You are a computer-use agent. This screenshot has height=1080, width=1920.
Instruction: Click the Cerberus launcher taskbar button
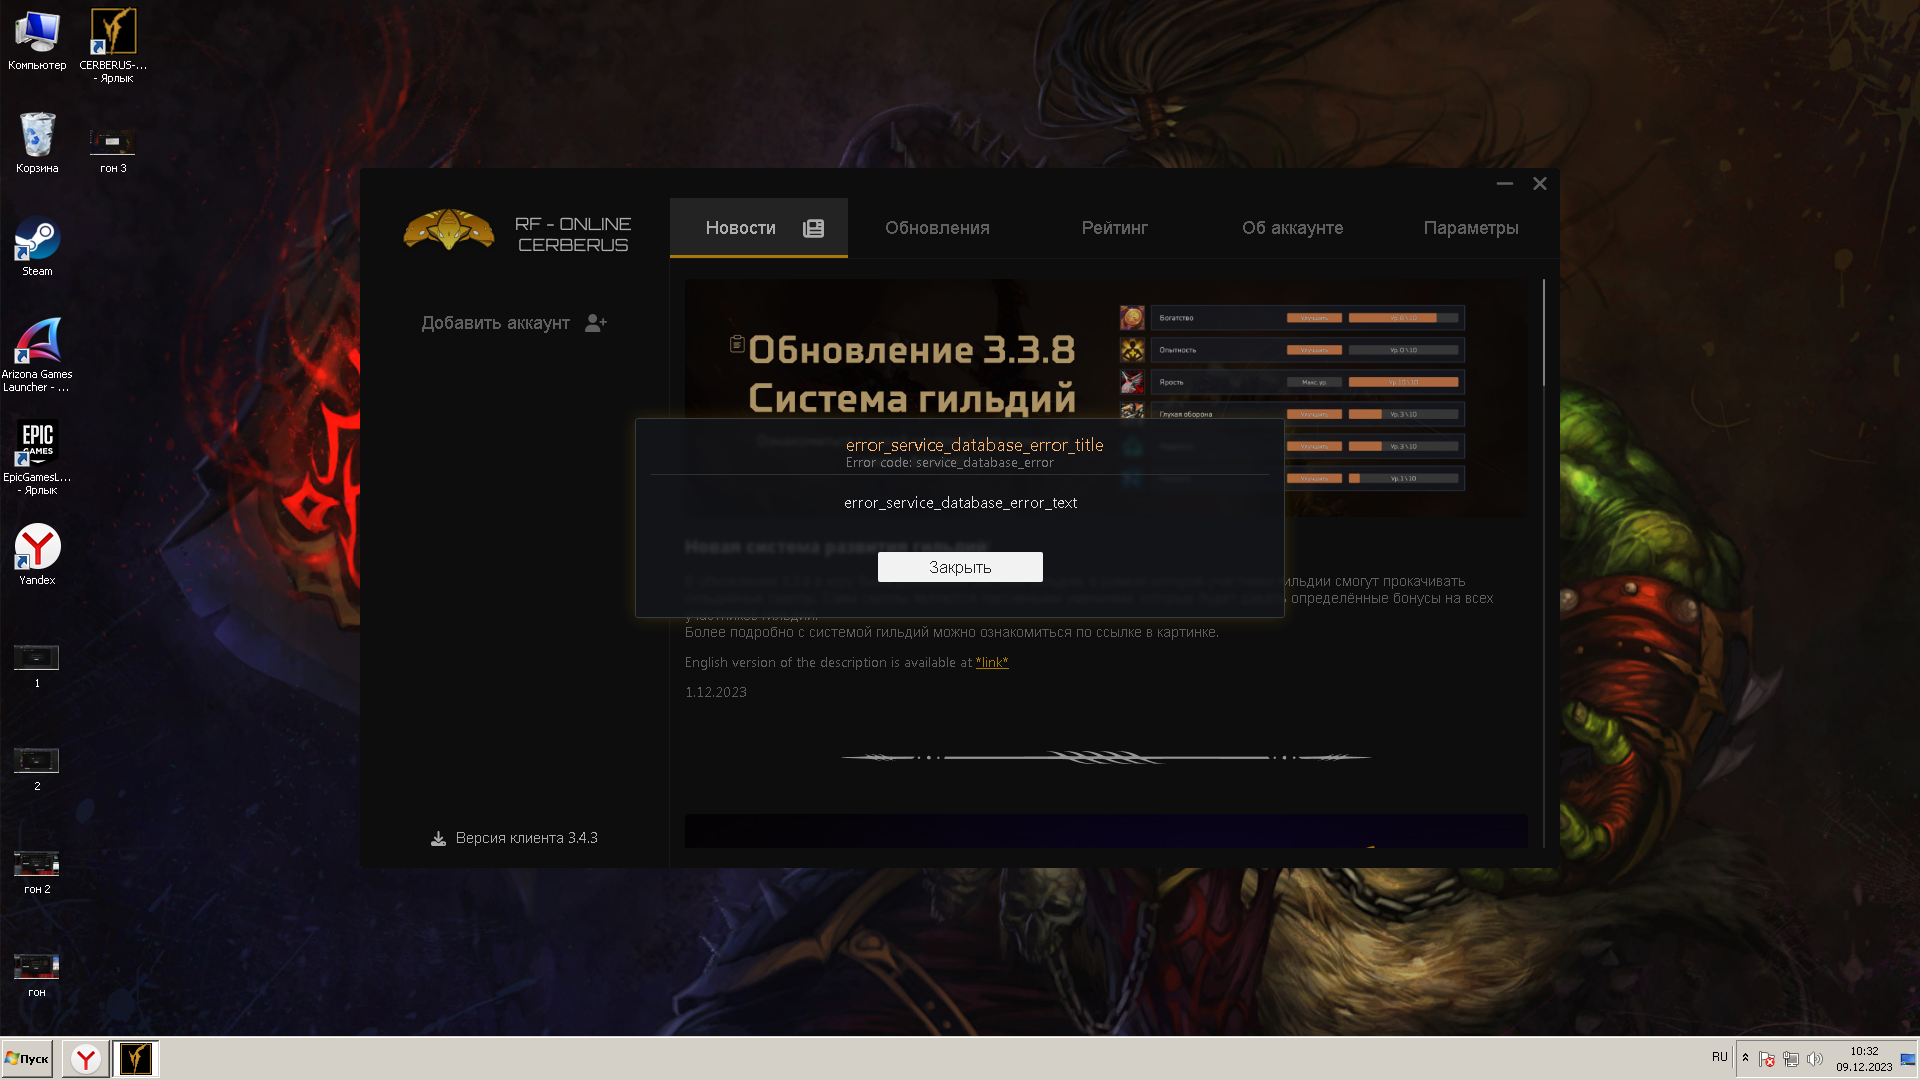[x=136, y=1058]
